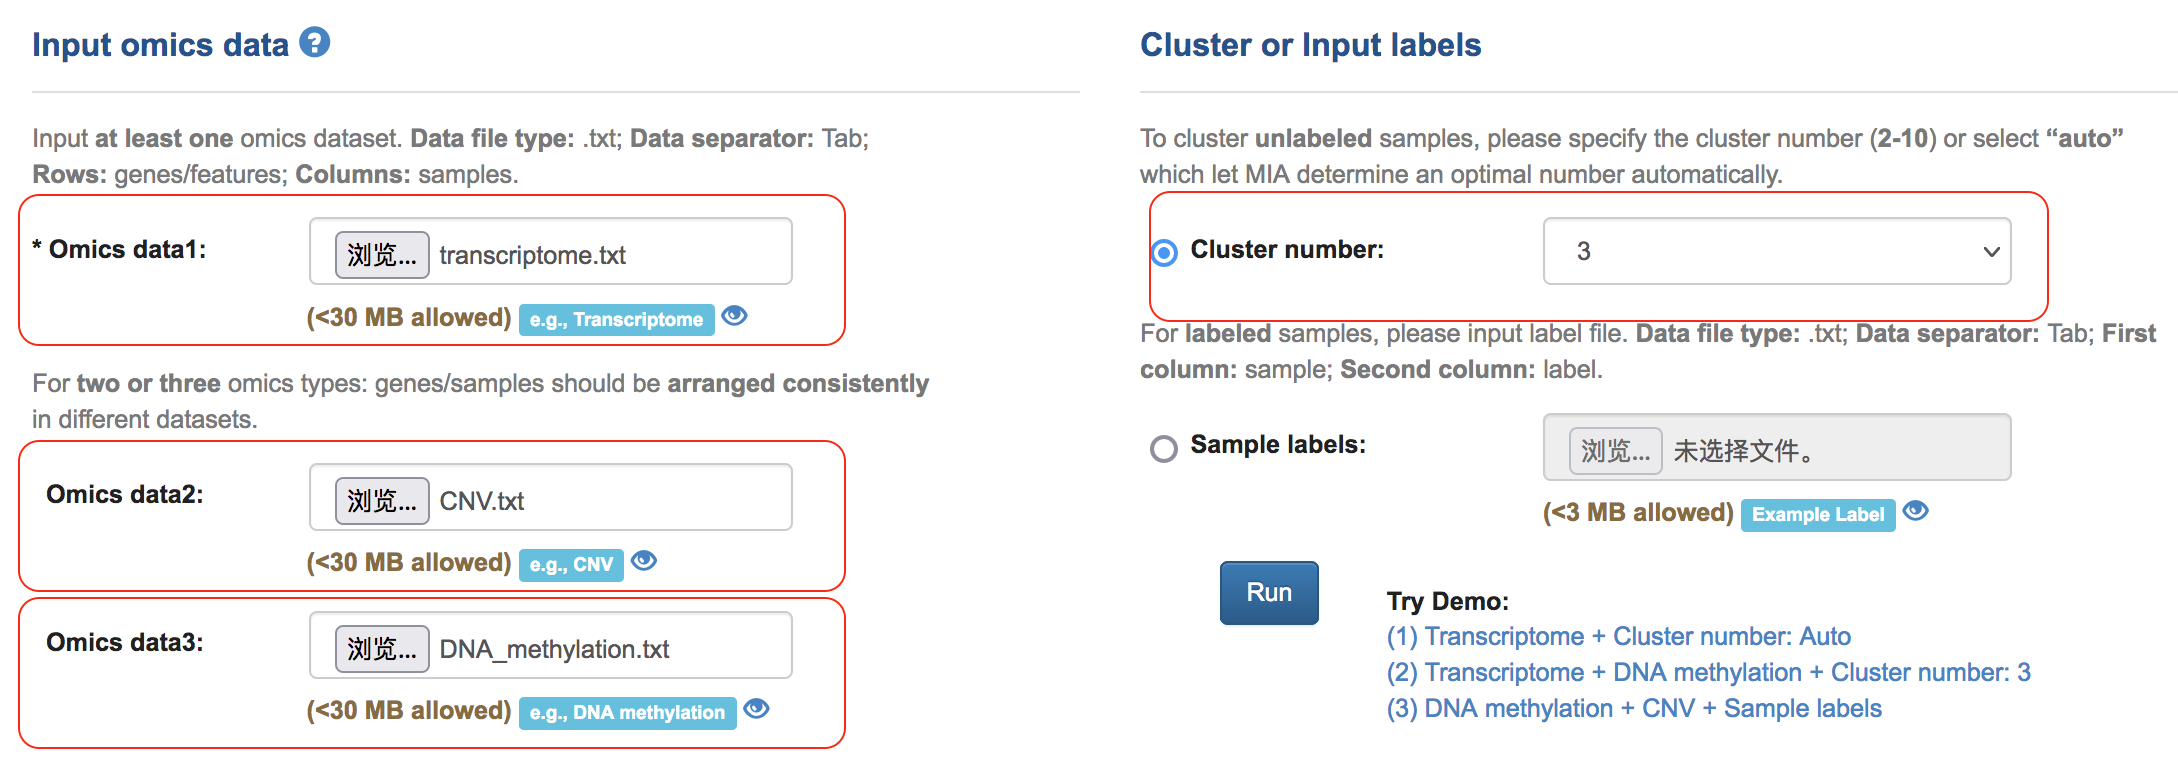Select the Sample labels radio button
This screenshot has width=2178, height=762.
tap(1164, 448)
